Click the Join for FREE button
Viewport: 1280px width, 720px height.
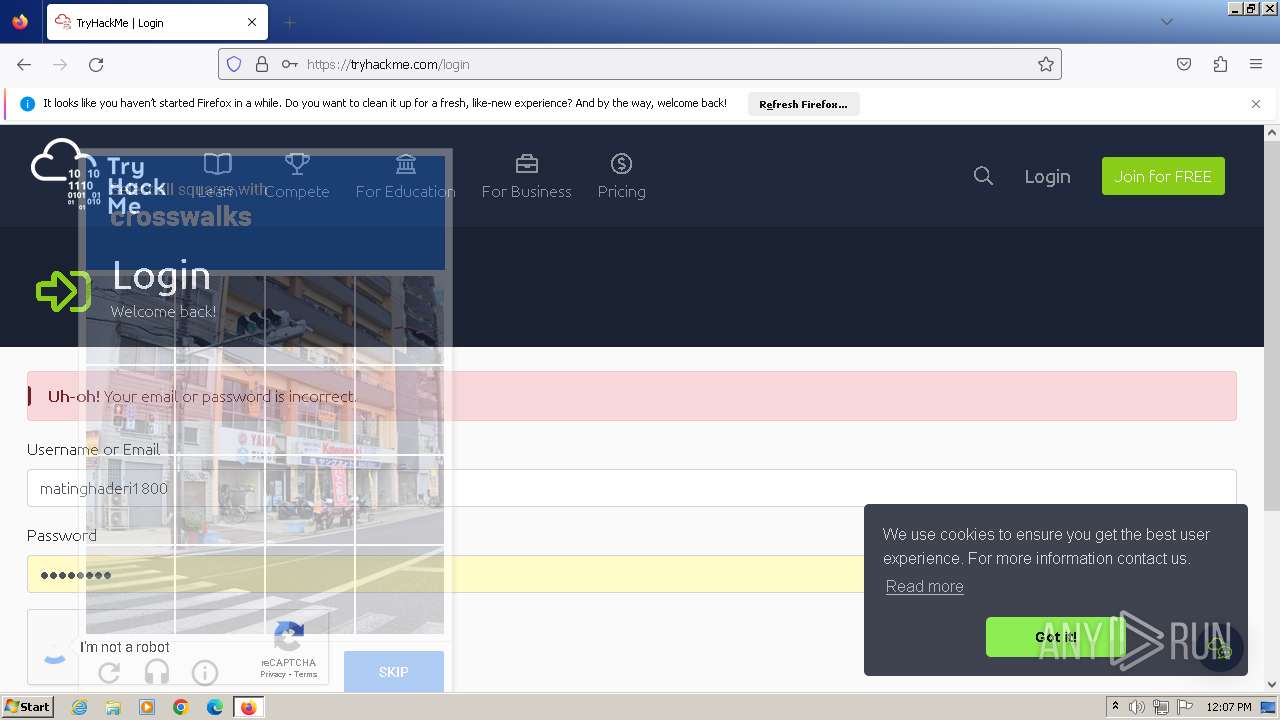click(x=1163, y=176)
